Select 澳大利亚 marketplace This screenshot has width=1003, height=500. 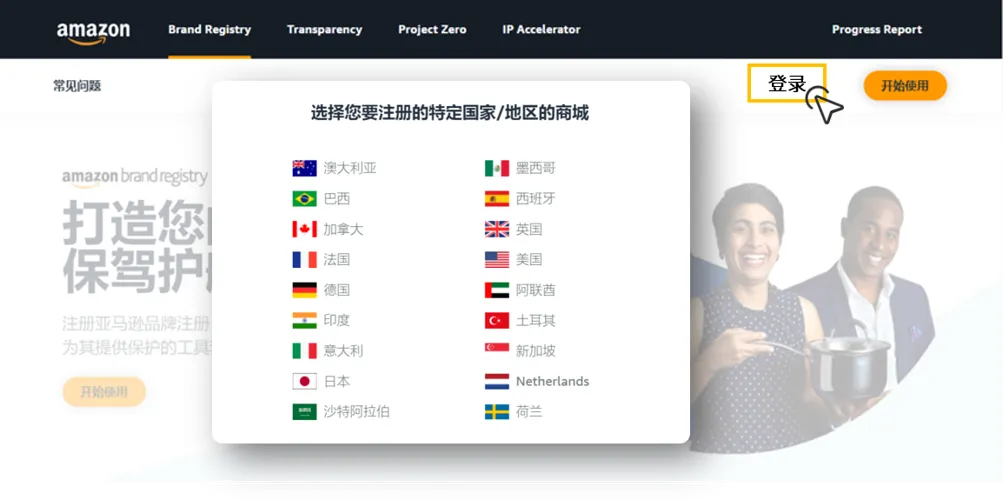(x=350, y=168)
